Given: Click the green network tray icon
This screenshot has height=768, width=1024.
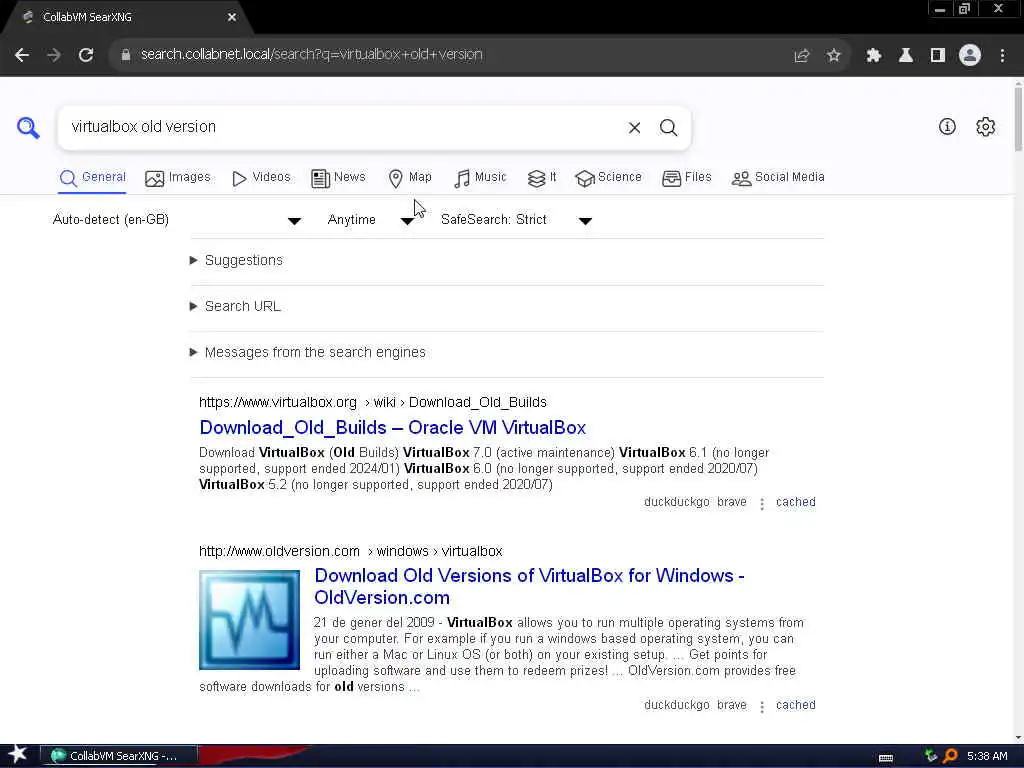Looking at the screenshot, I should coord(931,756).
